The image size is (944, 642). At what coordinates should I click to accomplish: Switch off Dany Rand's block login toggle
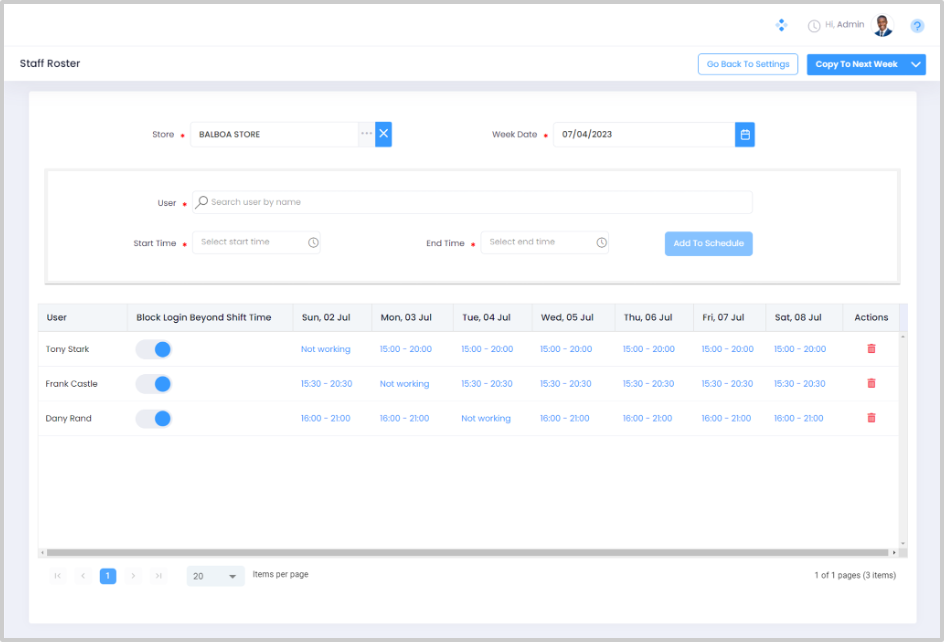click(154, 418)
